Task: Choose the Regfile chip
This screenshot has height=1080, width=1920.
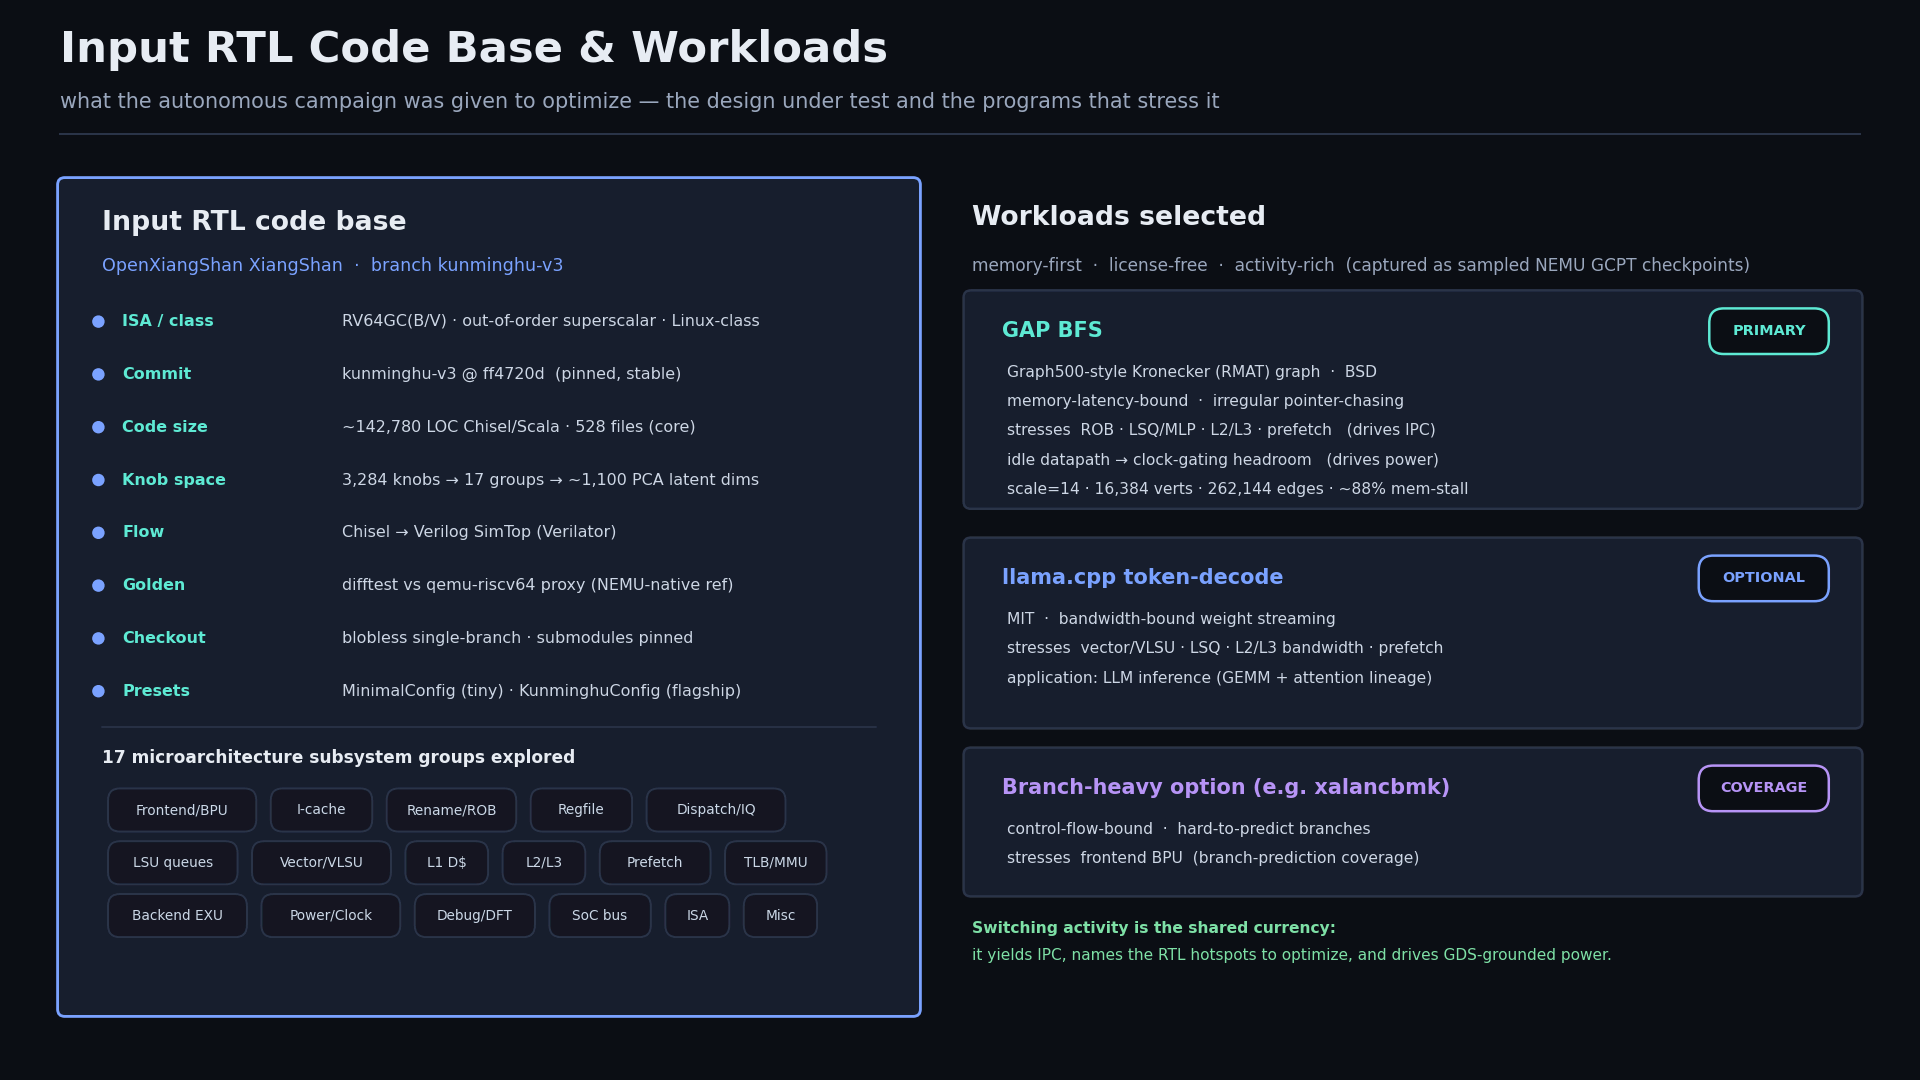Action: tap(581, 810)
